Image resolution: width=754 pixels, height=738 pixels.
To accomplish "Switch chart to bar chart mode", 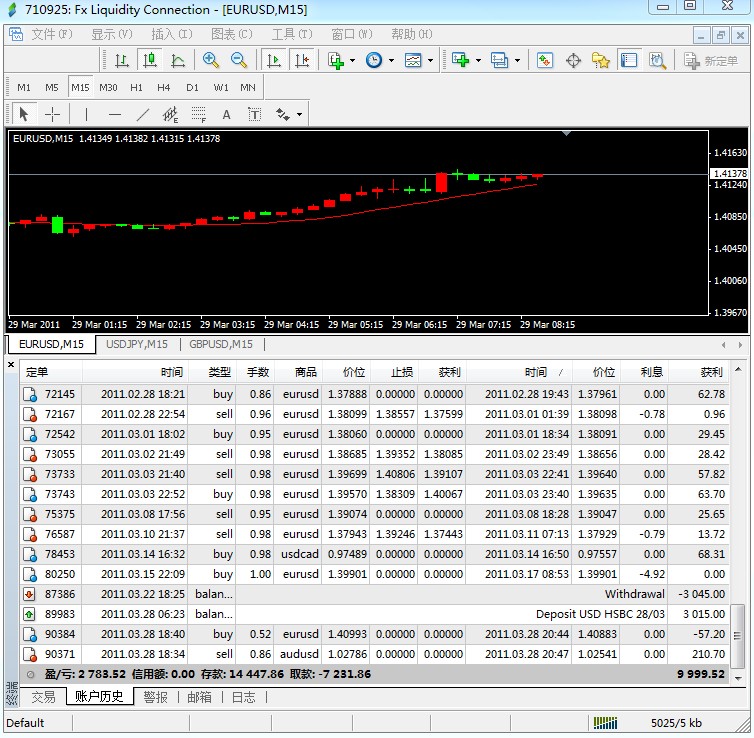I will pos(122,60).
